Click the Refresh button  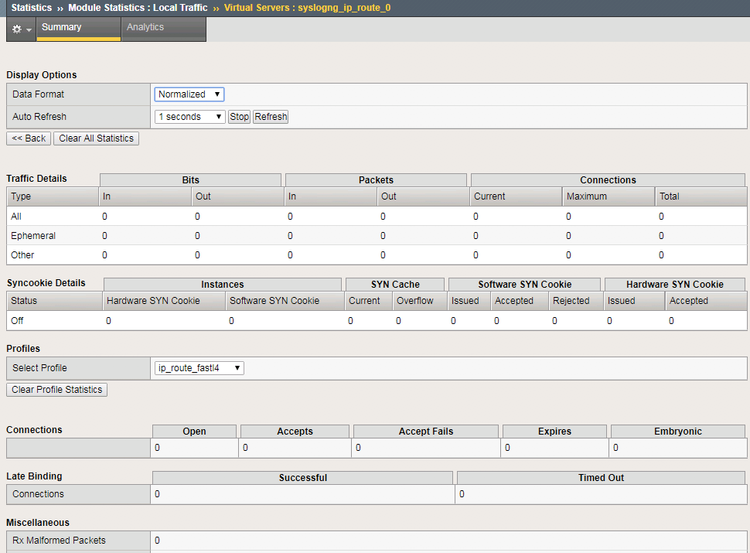270,117
